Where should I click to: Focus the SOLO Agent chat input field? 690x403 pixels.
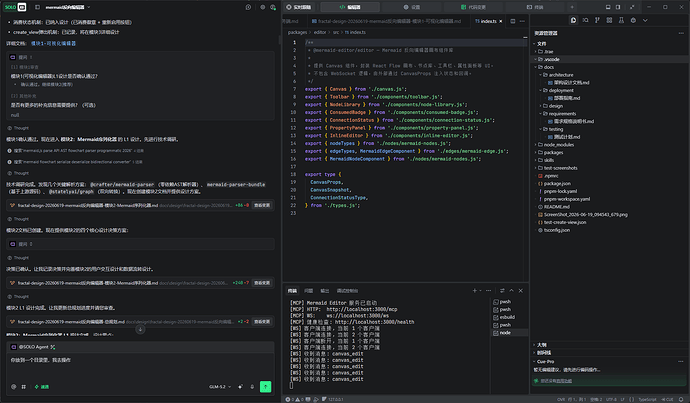[x=140, y=366]
